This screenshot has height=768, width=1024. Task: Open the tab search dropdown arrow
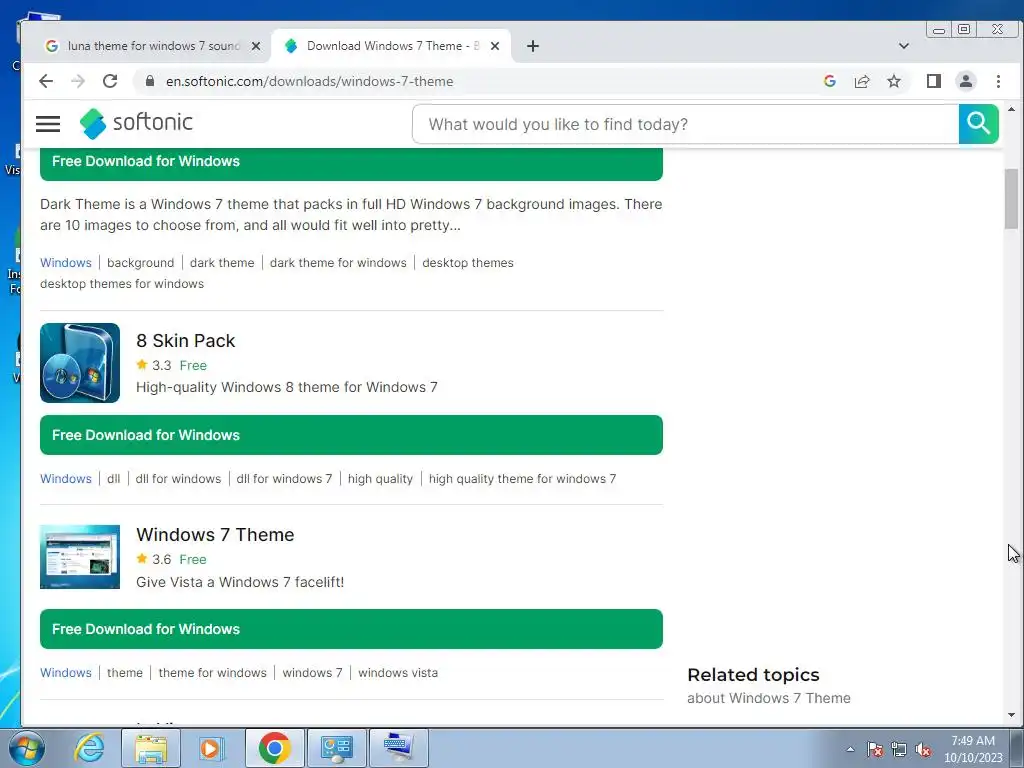[x=903, y=46]
